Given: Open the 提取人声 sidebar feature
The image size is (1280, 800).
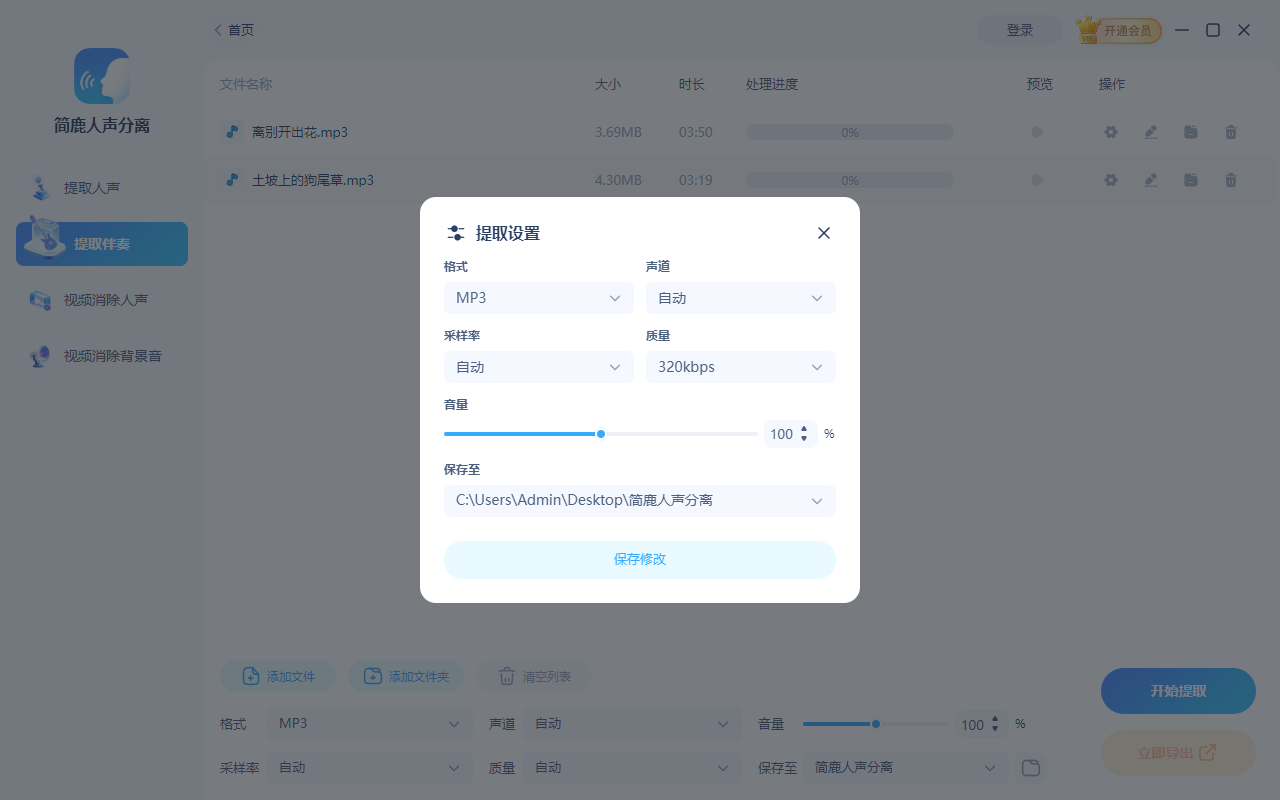Looking at the screenshot, I should click(100, 187).
